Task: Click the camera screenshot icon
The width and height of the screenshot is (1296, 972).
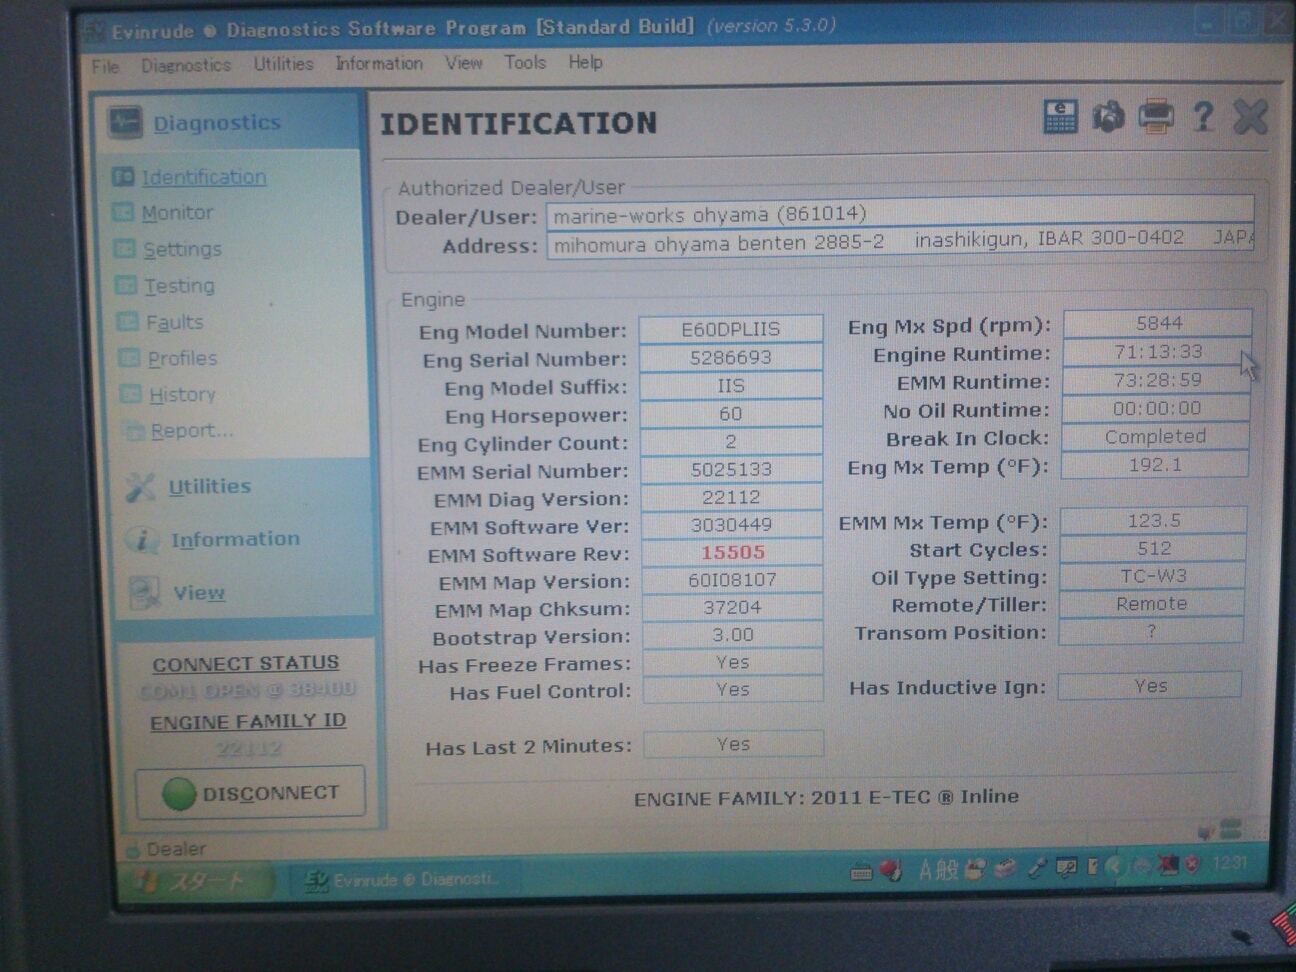Action: [1108, 117]
